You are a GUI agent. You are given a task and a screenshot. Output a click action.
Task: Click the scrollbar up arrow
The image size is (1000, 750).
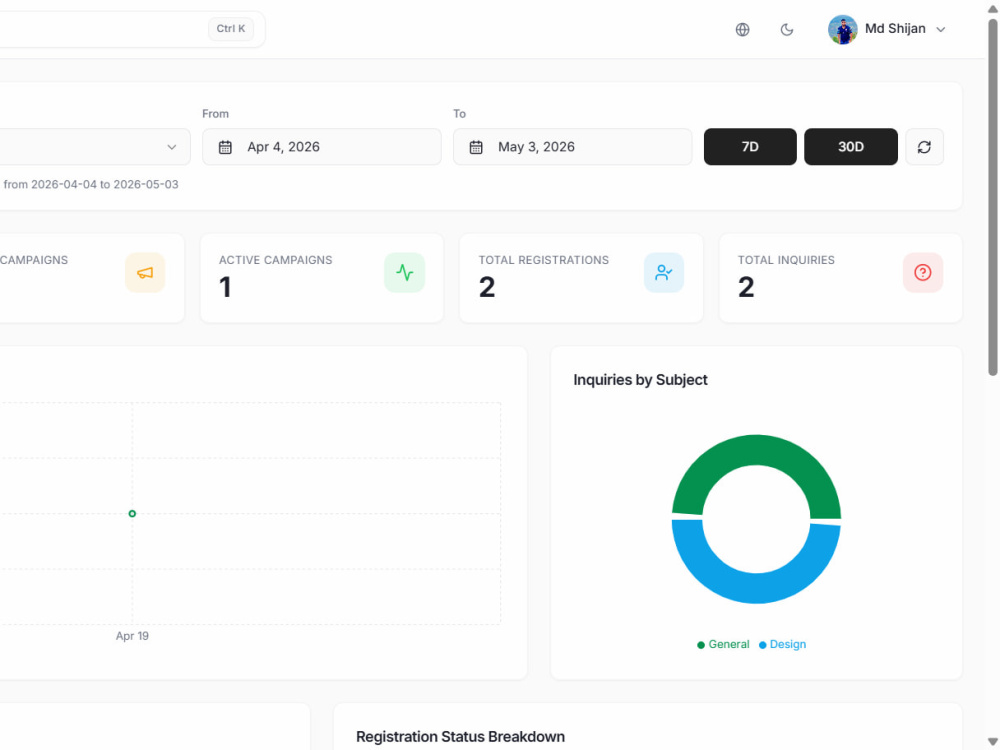tap(993, 8)
